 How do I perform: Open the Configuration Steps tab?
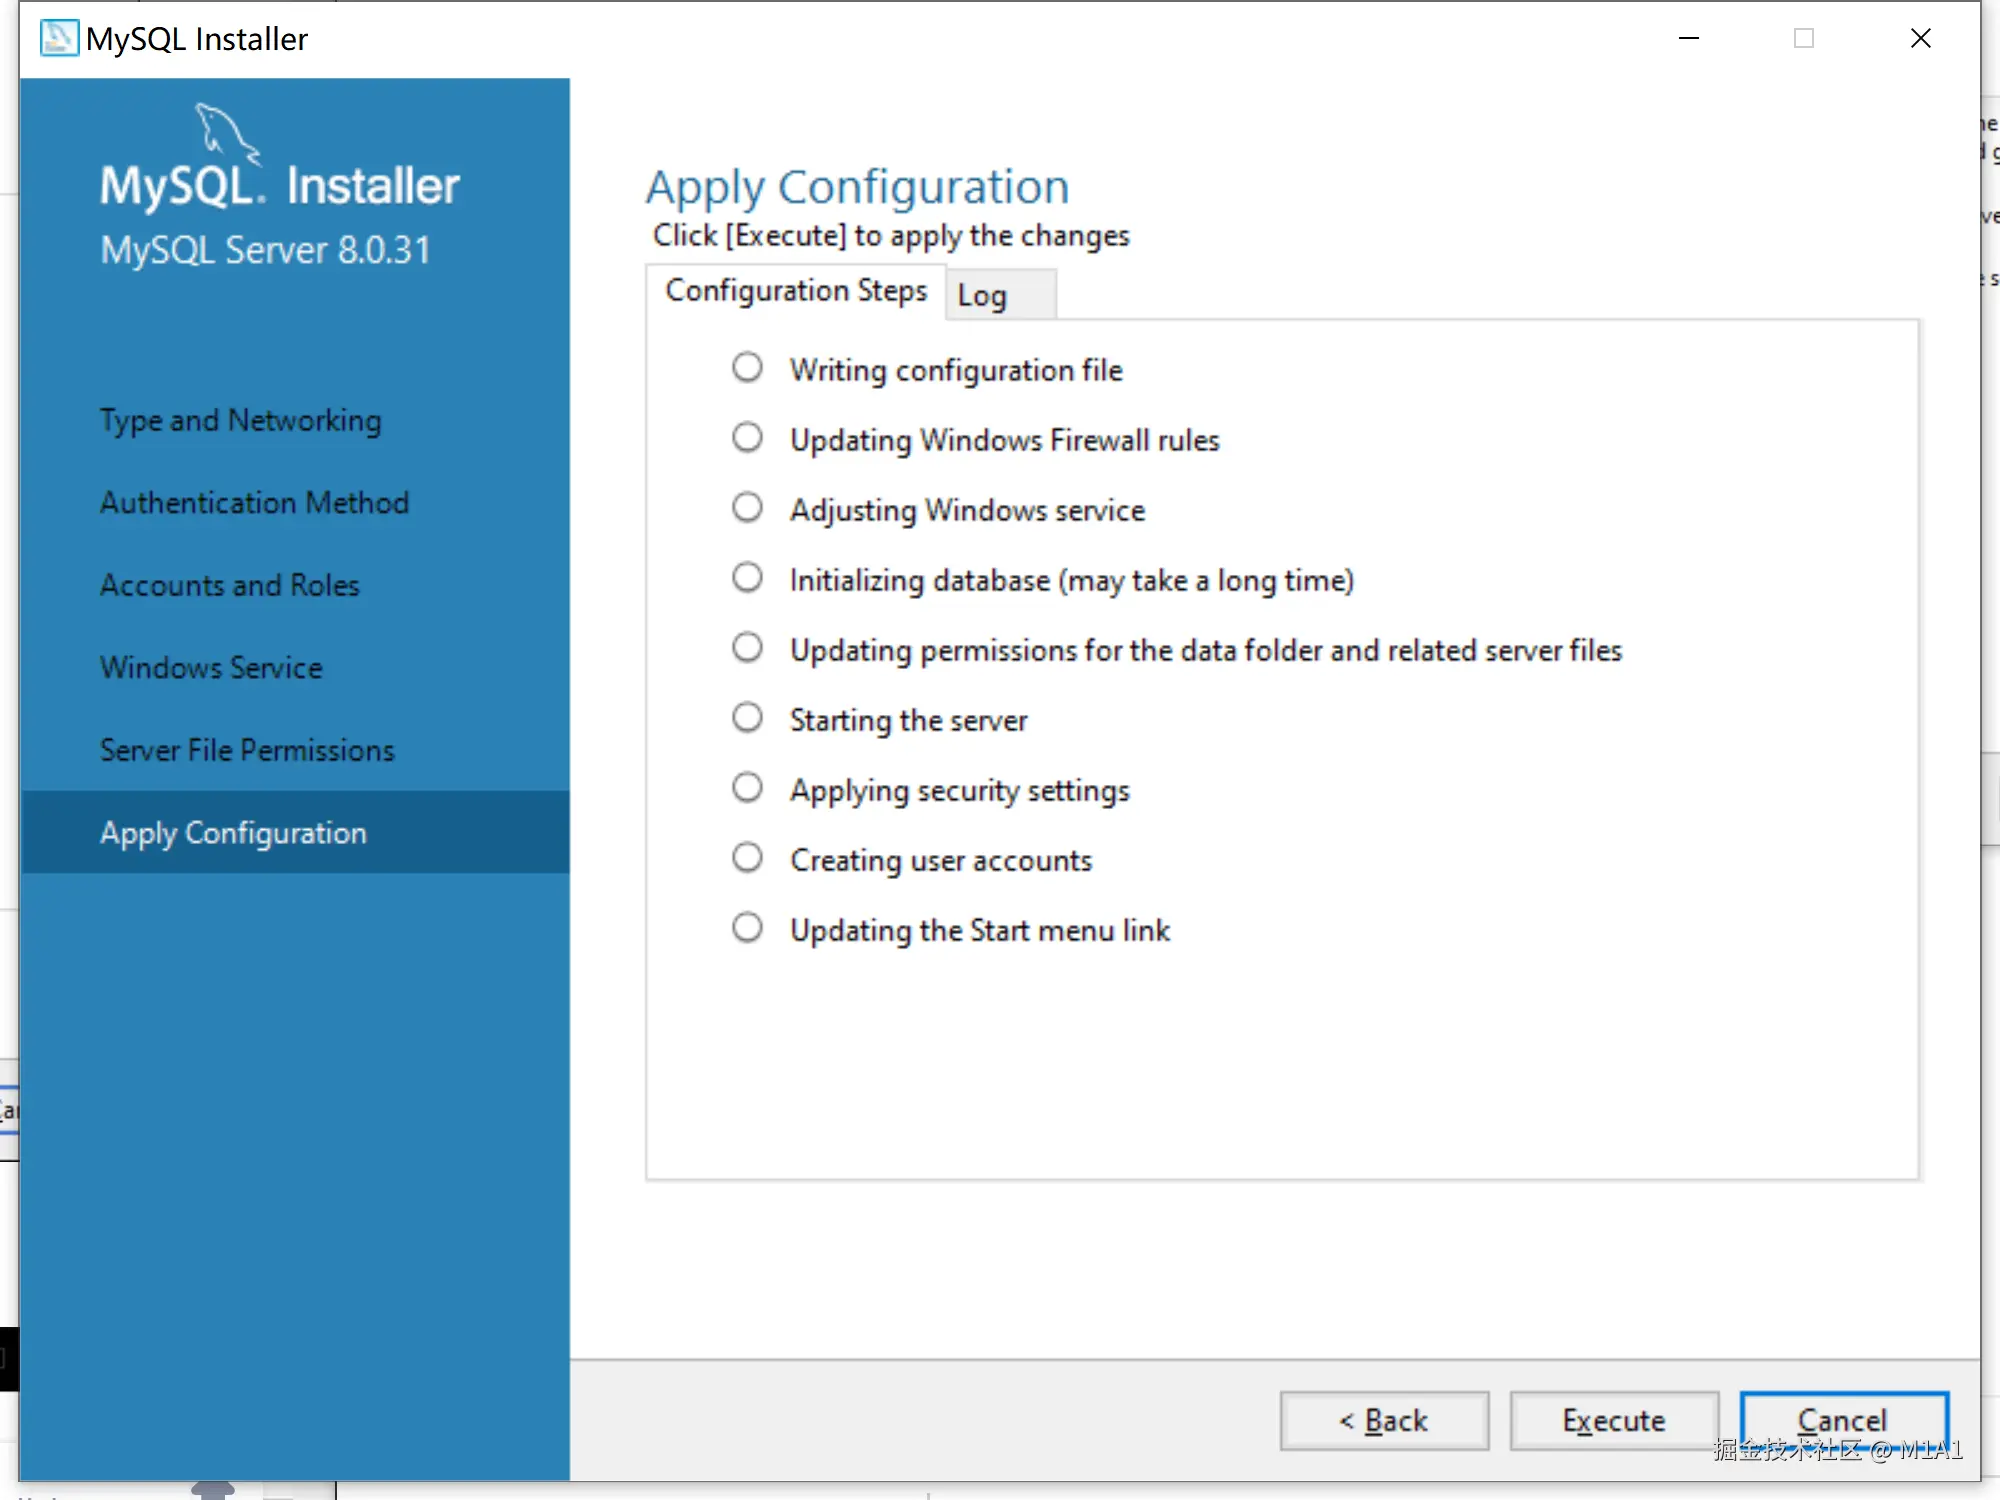pyautogui.click(x=796, y=291)
